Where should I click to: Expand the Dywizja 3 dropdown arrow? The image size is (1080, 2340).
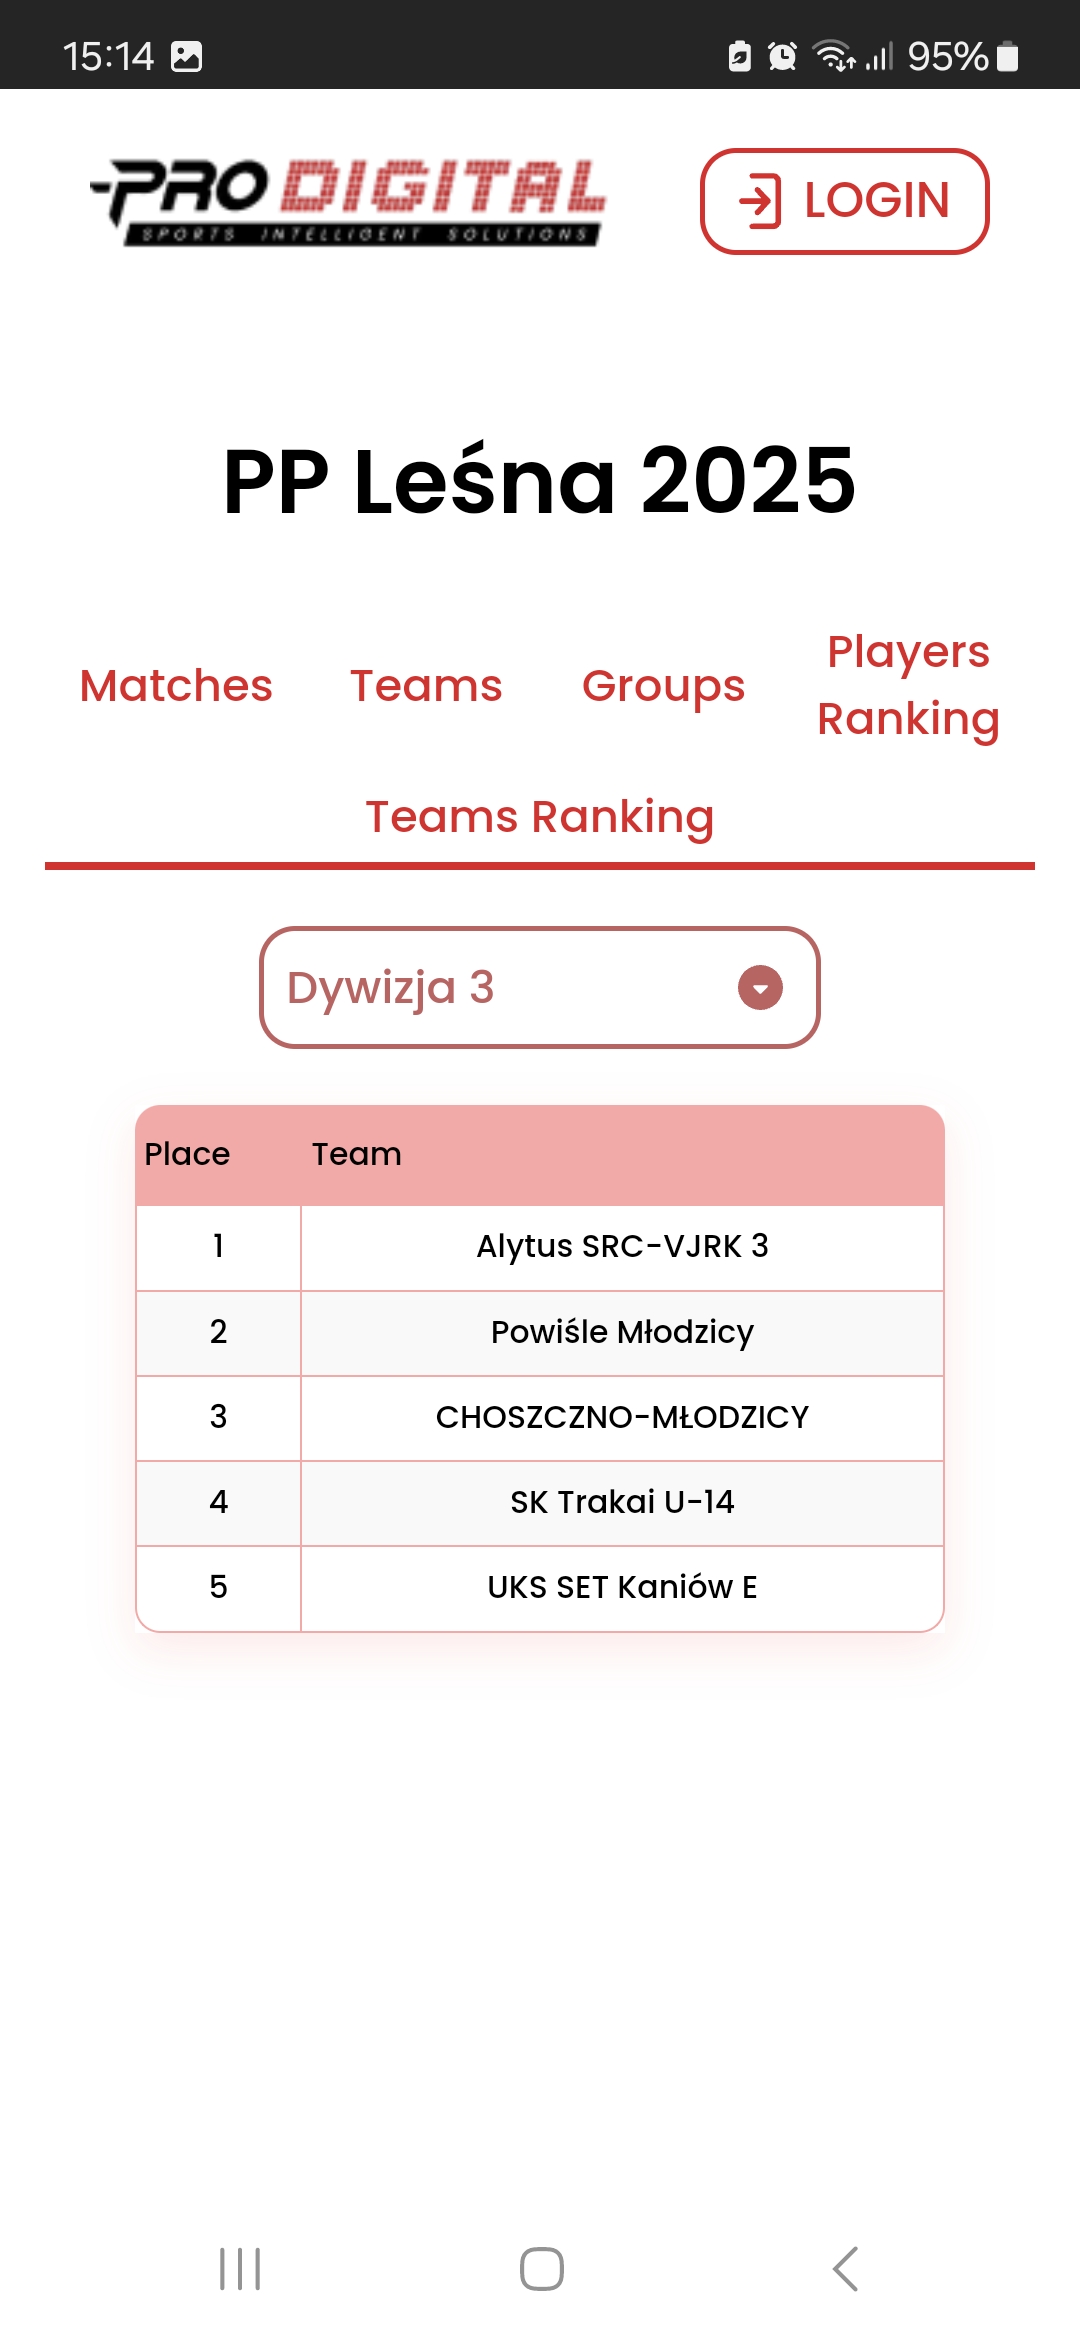coord(760,988)
